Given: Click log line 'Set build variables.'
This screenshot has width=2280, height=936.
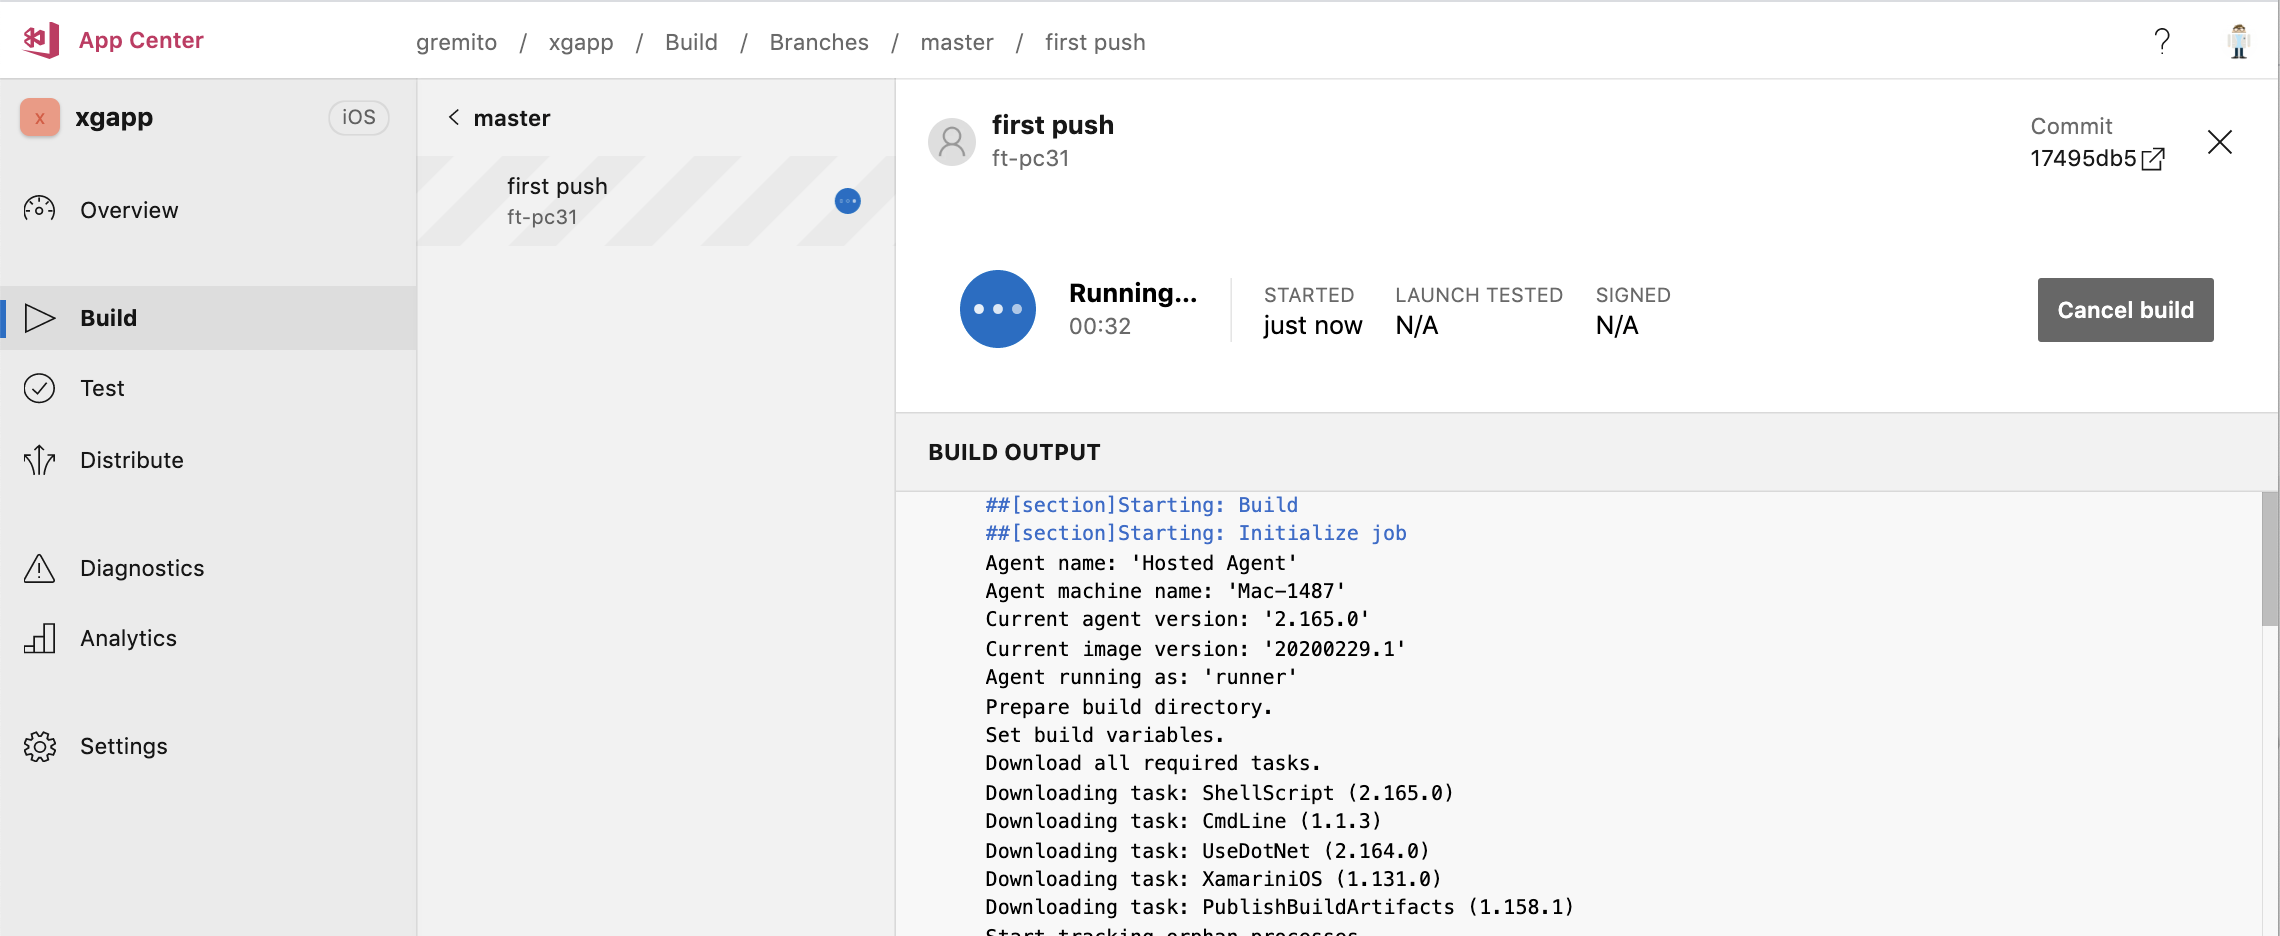Looking at the screenshot, I should tap(1105, 735).
